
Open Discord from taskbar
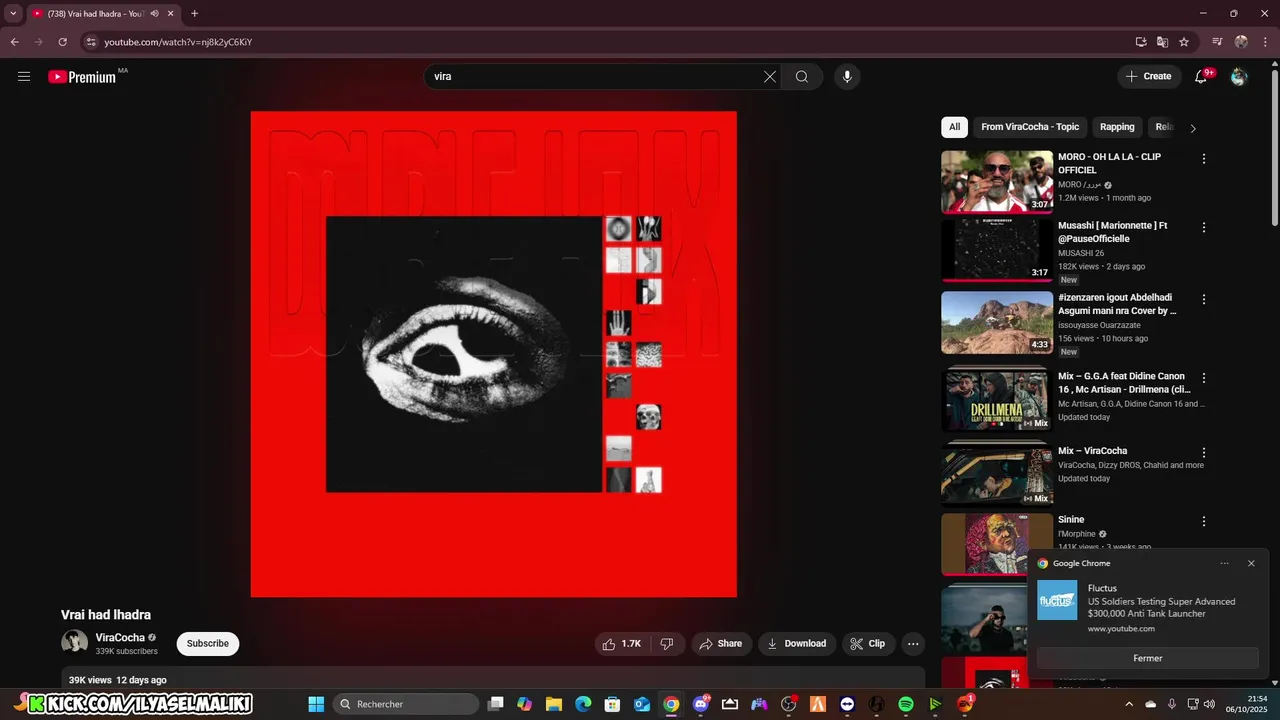(701, 704)
